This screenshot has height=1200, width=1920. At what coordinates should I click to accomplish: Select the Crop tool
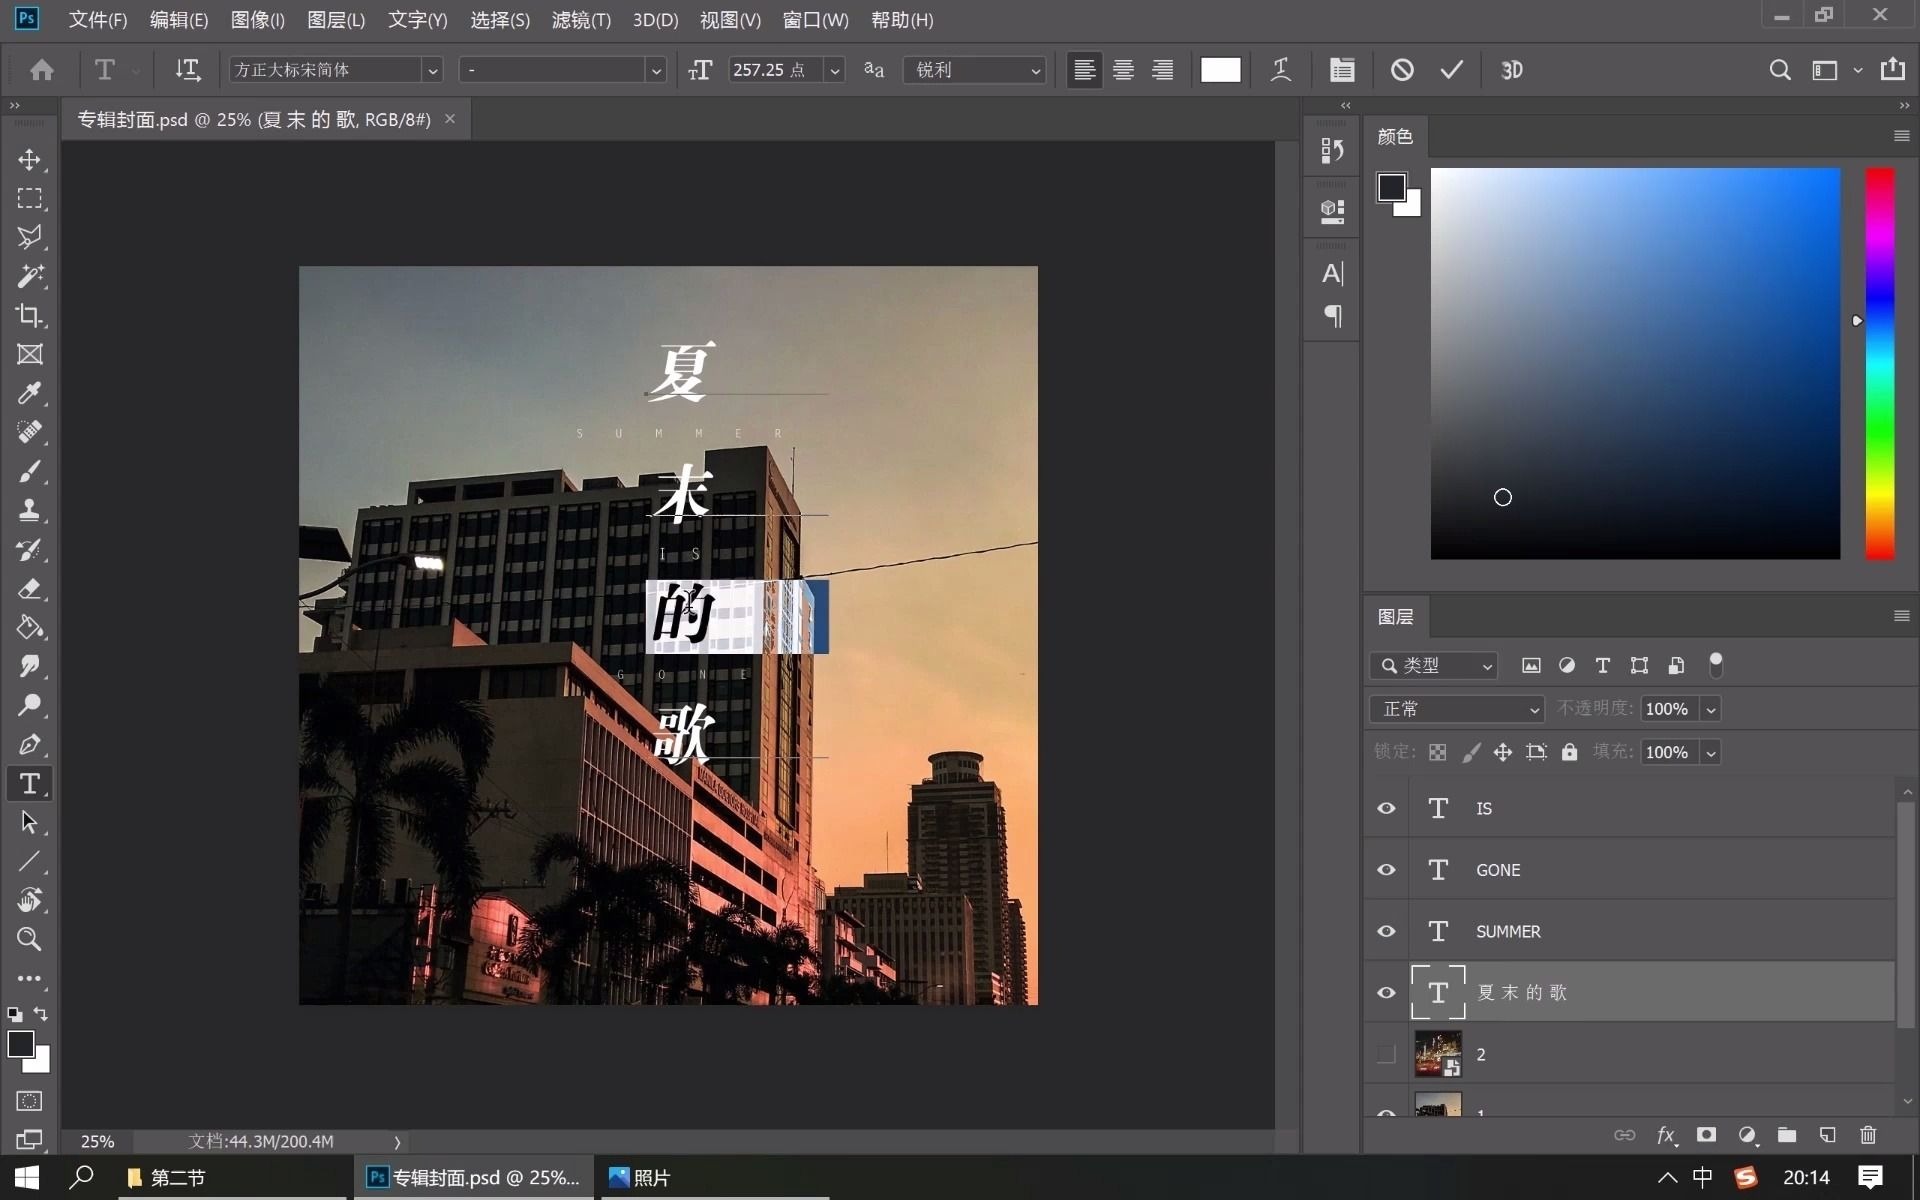[x=29, y=316]
